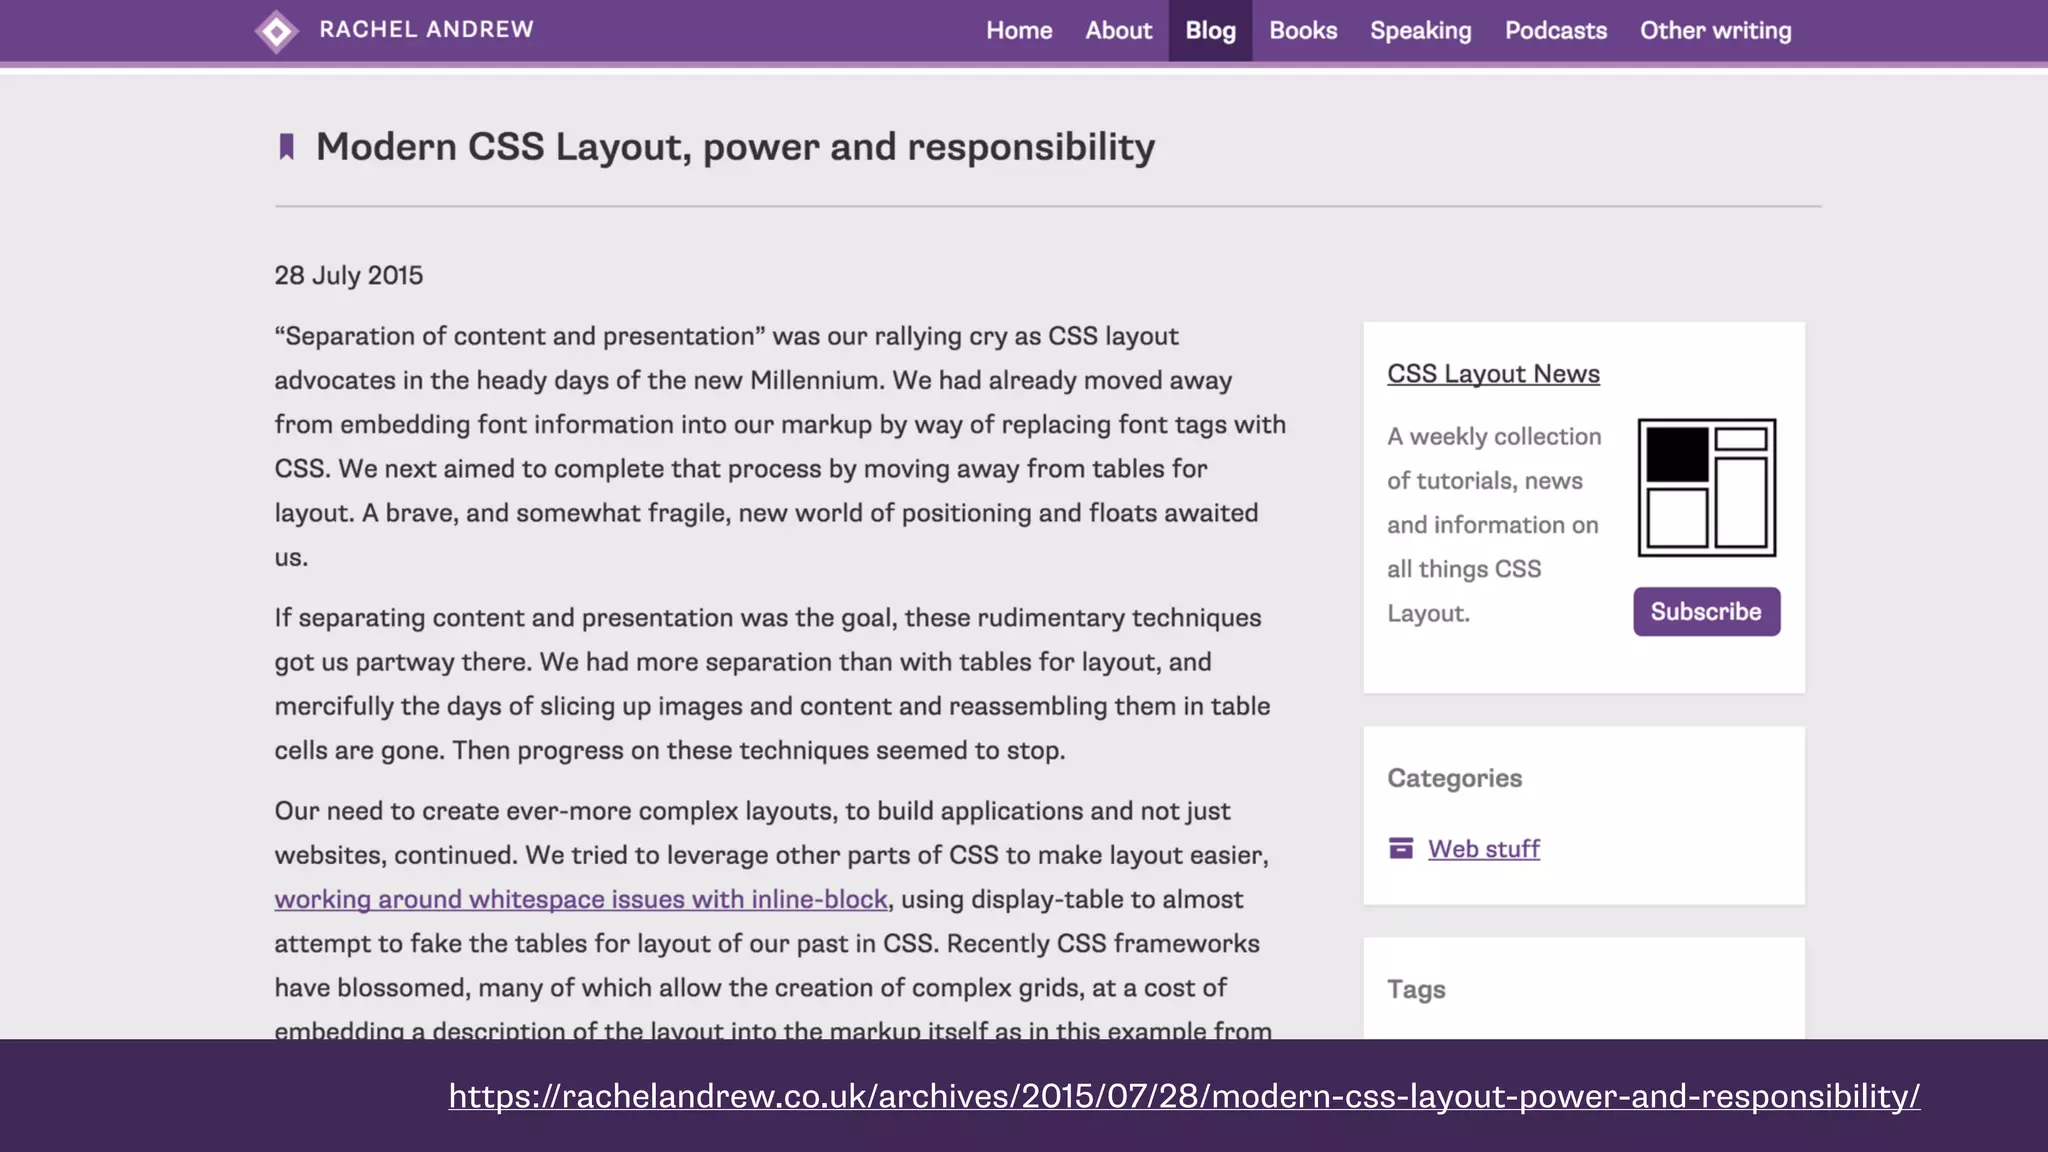Select the Blog tab in navigation
The width and height of the screenshot is (2048, 1152).
1210,31
